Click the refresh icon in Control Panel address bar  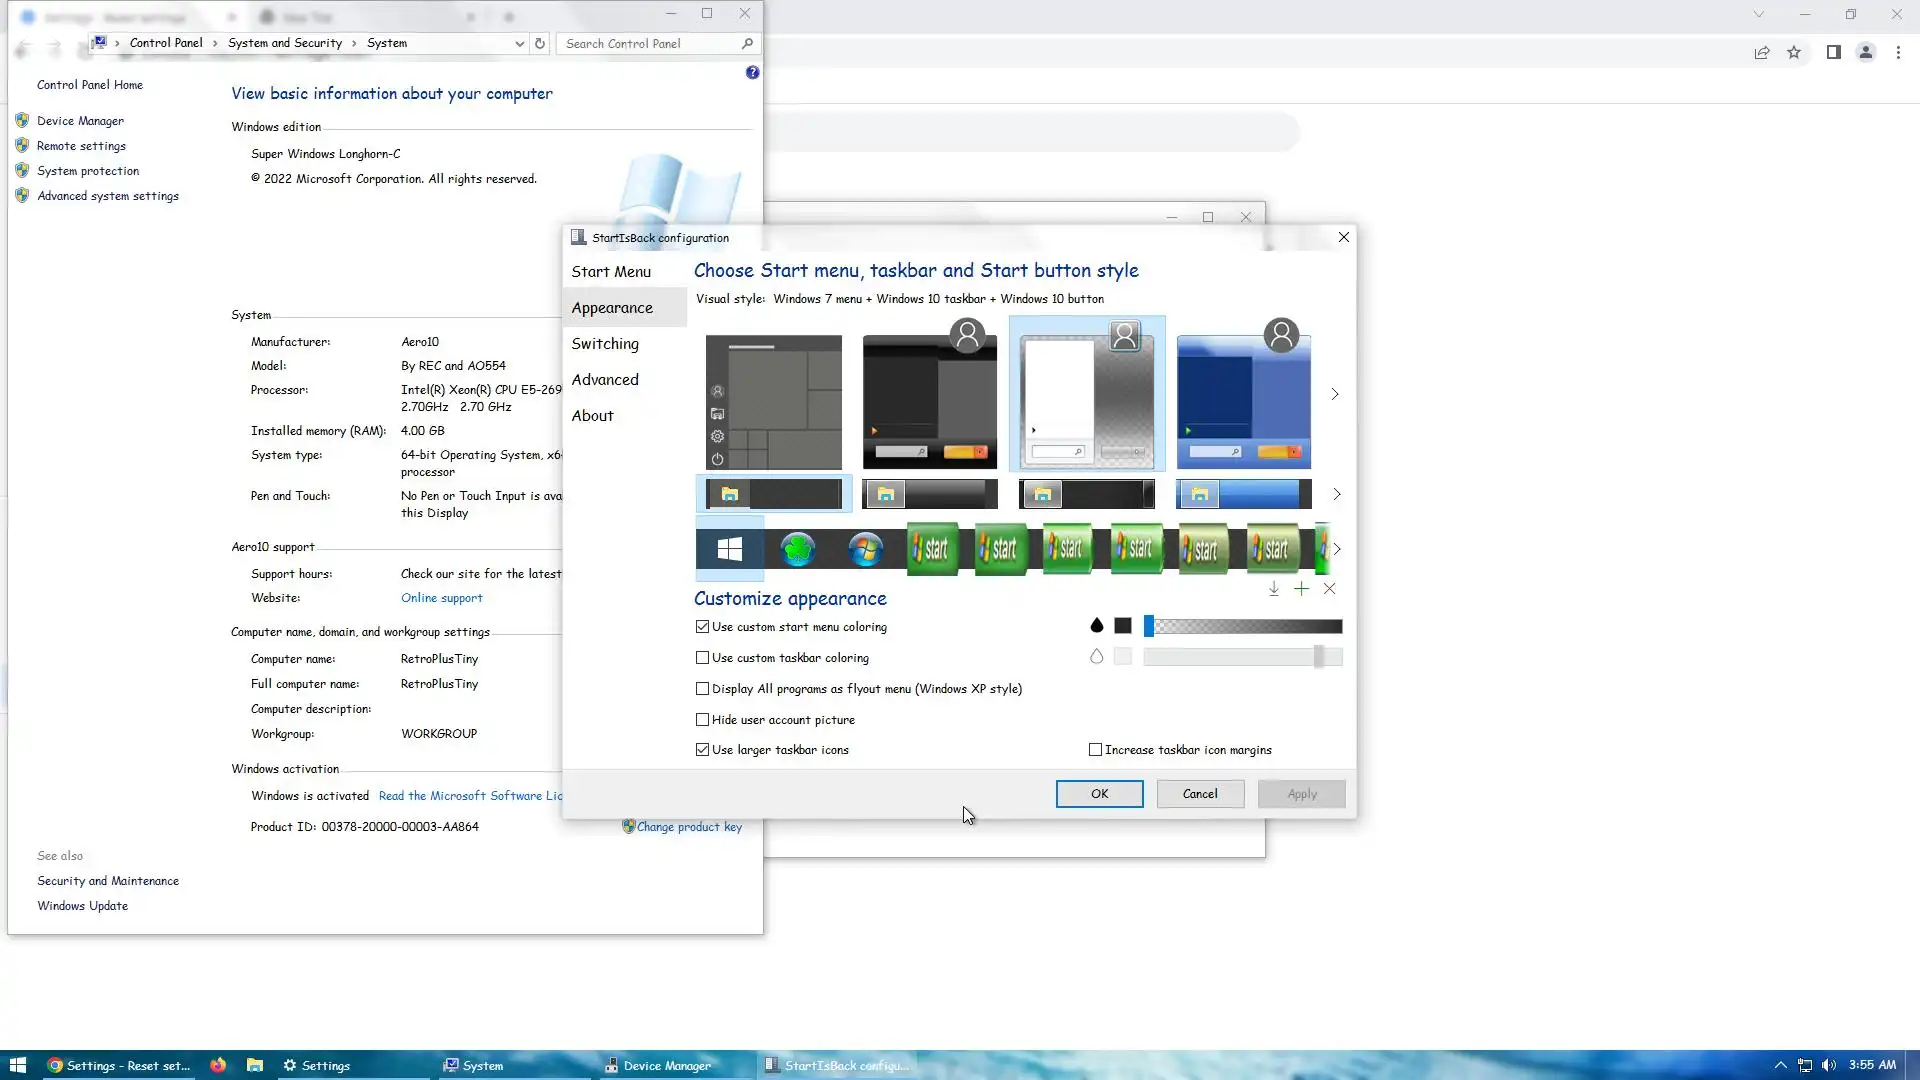pos(540,43)
